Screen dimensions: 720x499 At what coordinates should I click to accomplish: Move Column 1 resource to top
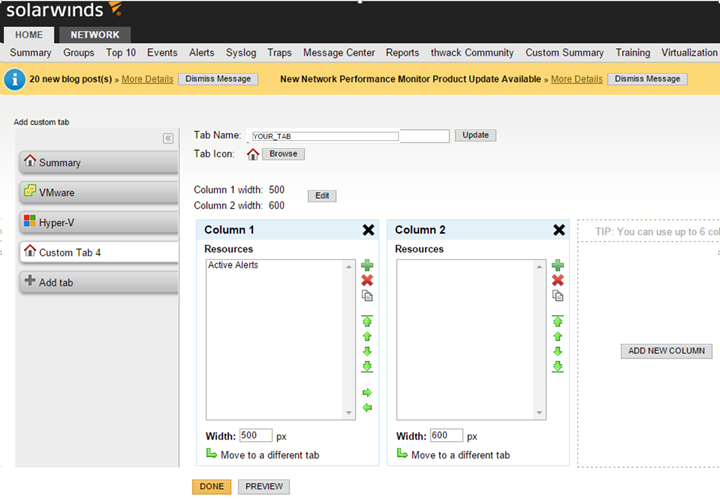[x=367, y=320]
